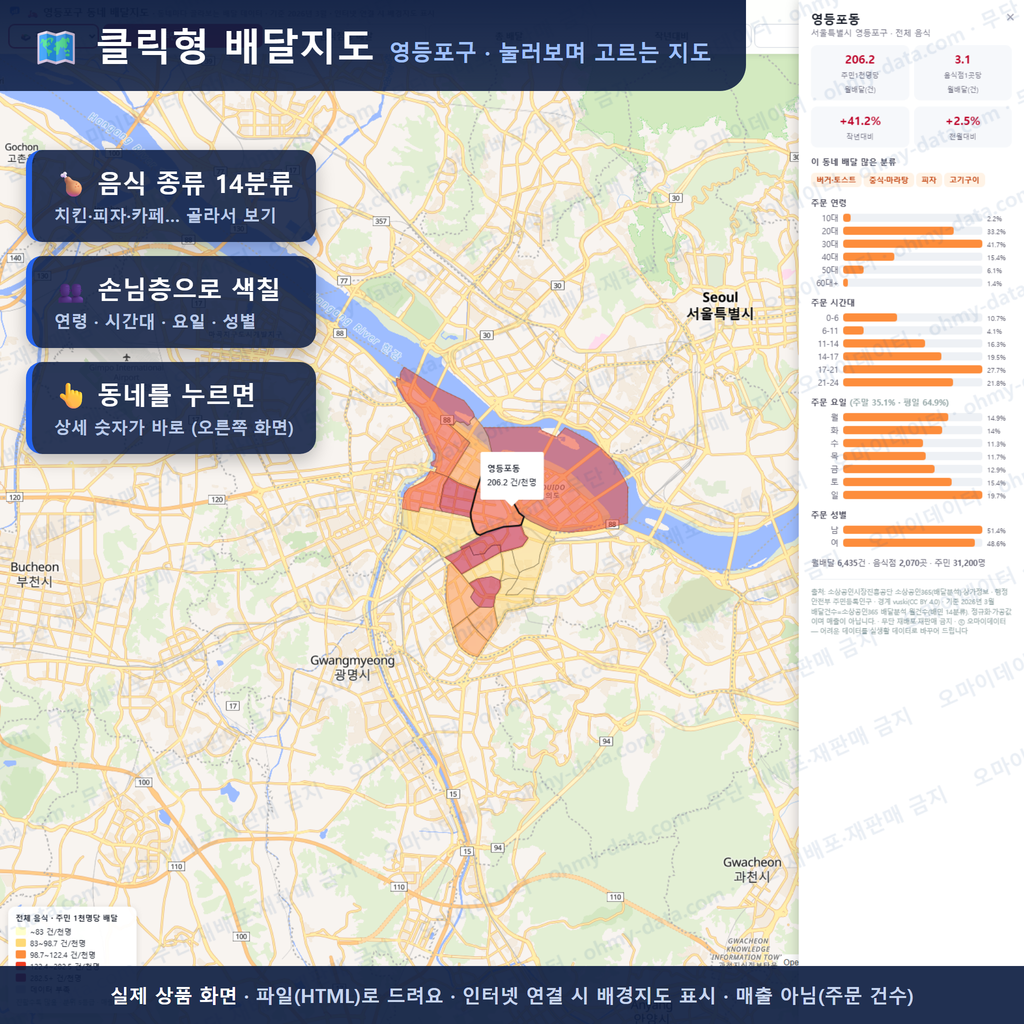Click the 손님층으로 색칠 card
Image resolution: width=1024 pixels, height=1024 pixels.
pyautogui.click(x=171, y=302)
